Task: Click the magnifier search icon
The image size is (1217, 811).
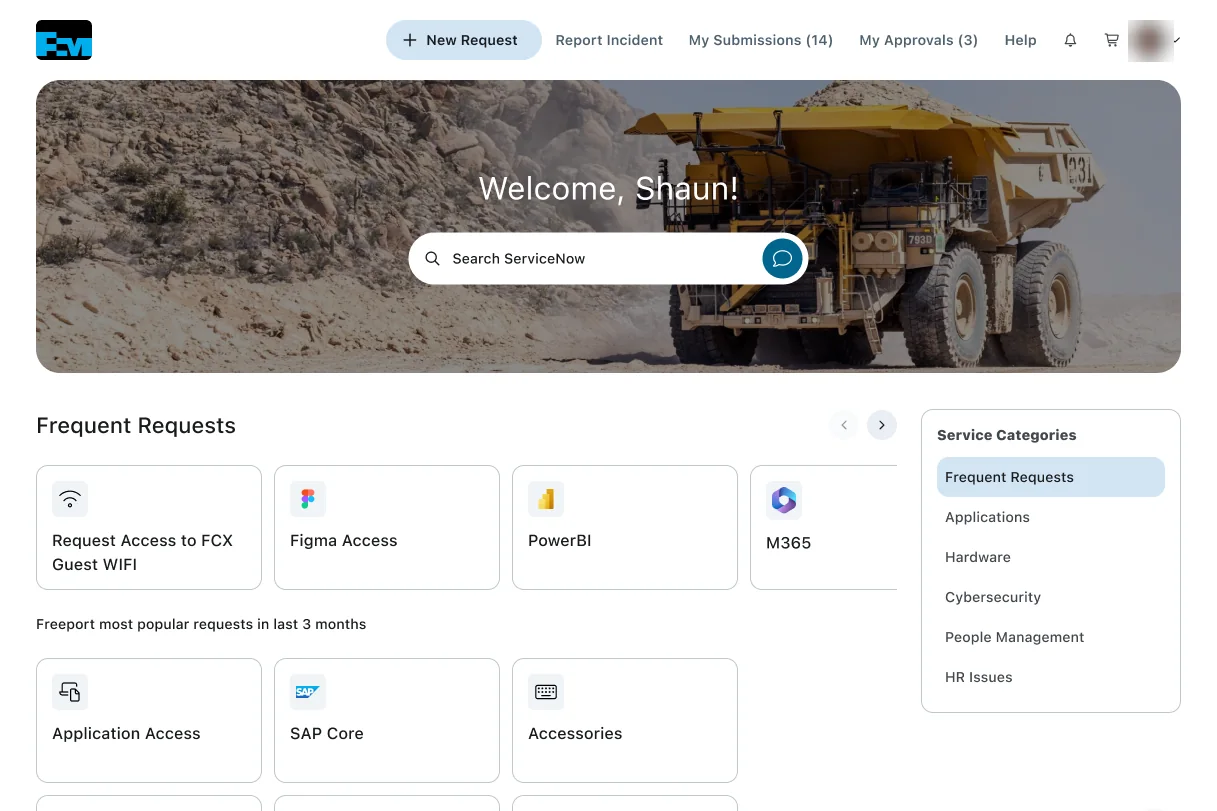Action: click(x=432, y=258)
